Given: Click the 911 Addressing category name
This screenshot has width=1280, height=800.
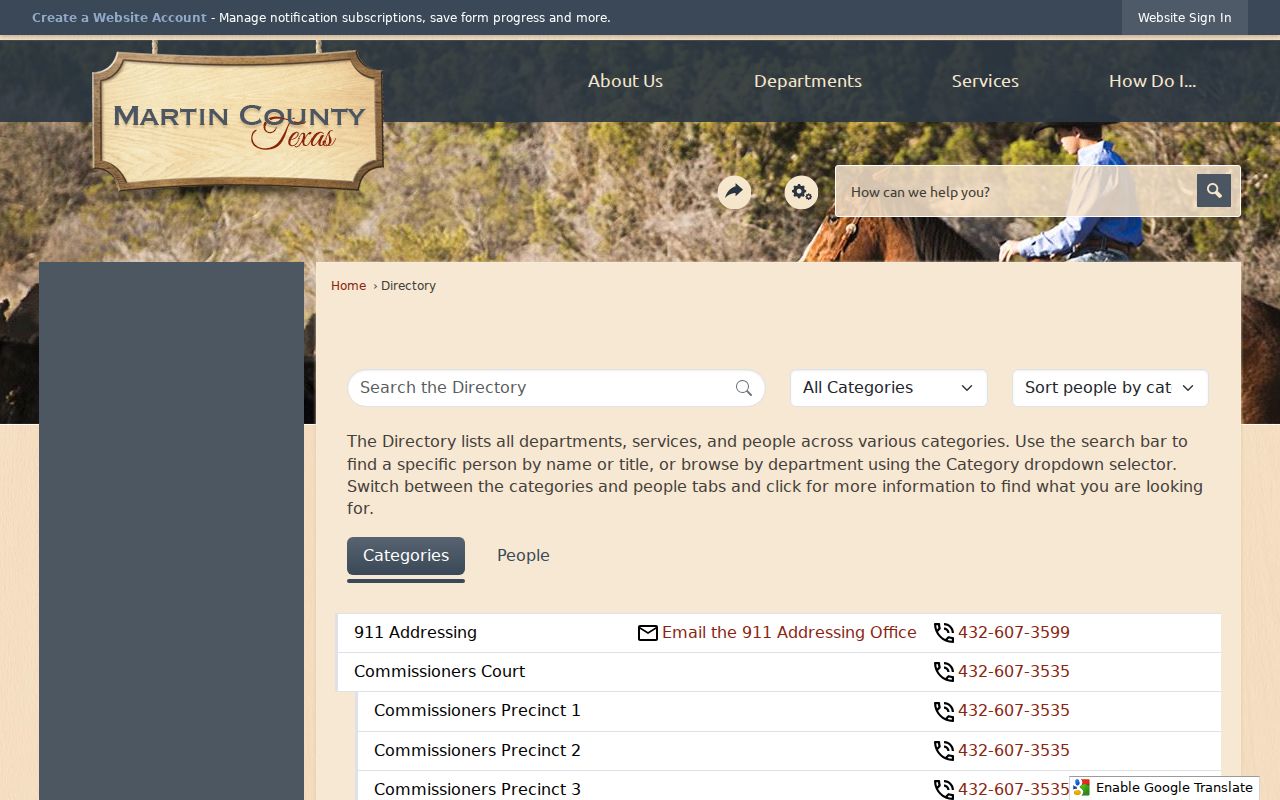Looking at the screenshot, I should pos(415,633).
